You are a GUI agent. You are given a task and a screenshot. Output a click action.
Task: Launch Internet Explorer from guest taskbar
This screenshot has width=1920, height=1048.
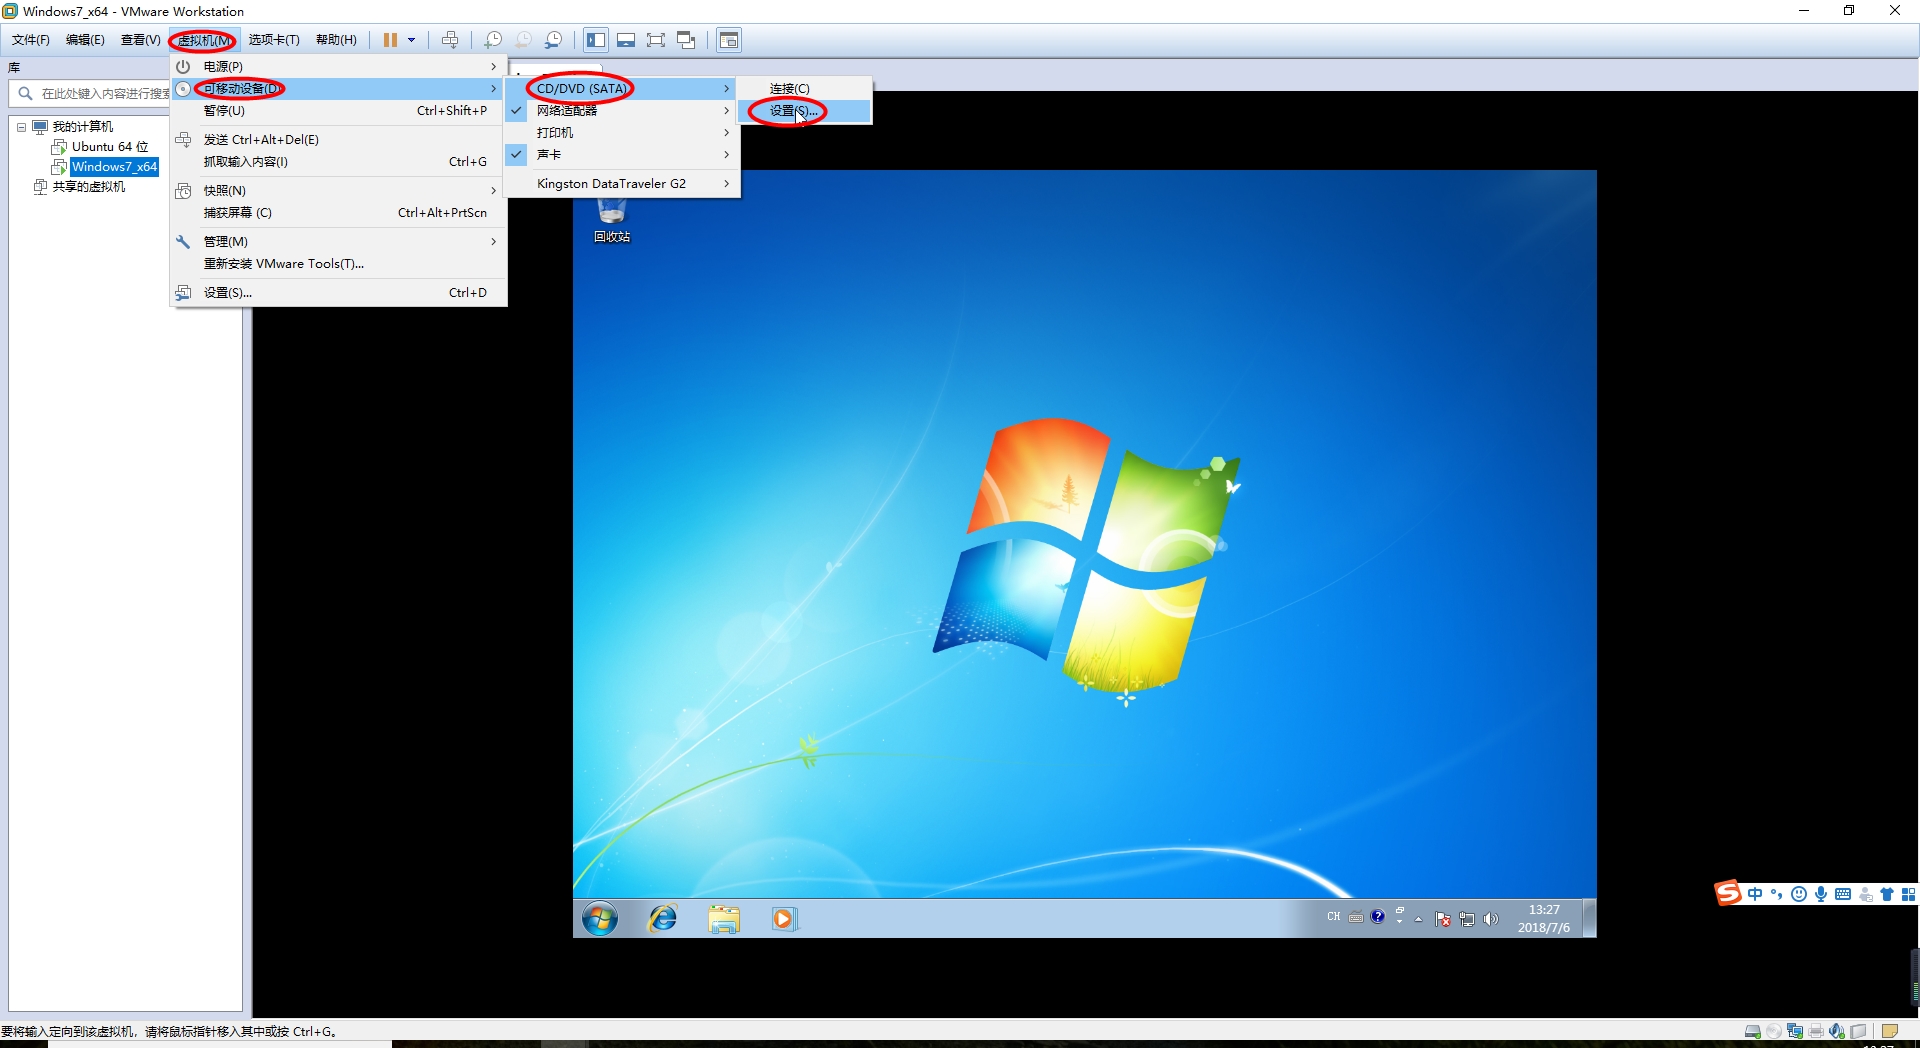point(662,918)
